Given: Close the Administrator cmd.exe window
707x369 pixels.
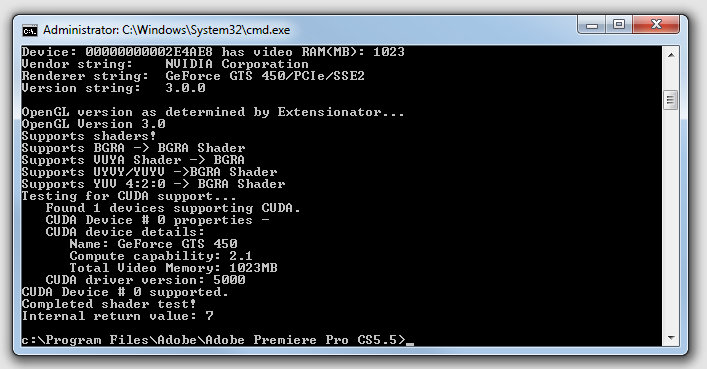Looking at the screenshot, I should pos(656,24).
